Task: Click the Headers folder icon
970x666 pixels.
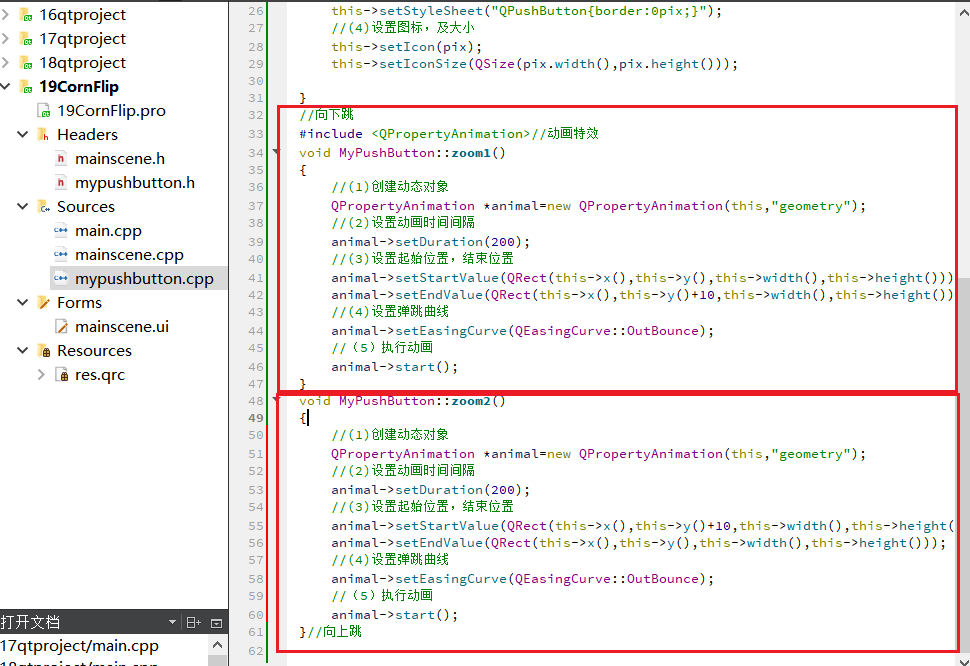Action: (x=43, y=135)
